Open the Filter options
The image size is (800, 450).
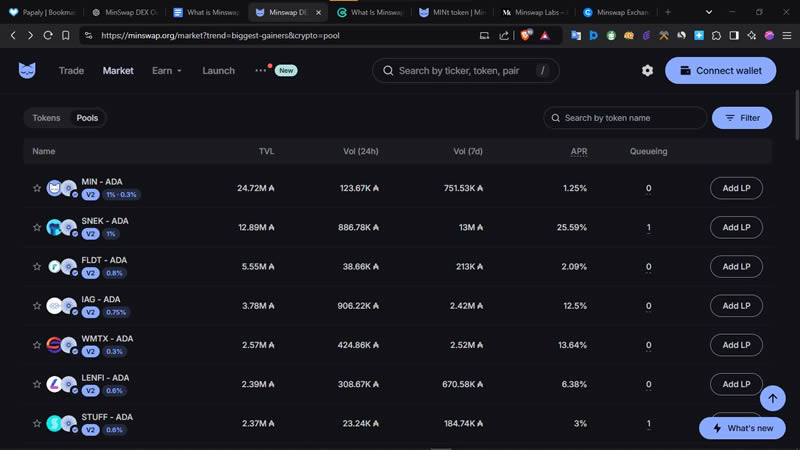coord(741,118)
